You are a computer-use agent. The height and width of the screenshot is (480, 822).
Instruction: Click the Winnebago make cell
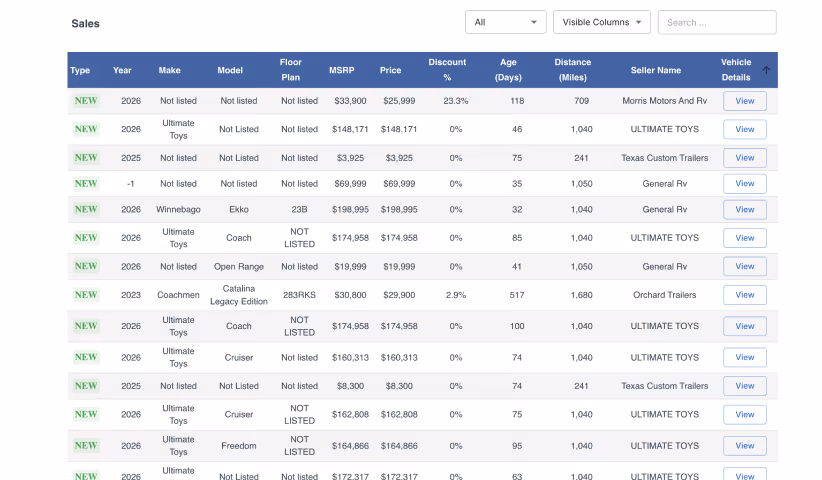(178, 209)
